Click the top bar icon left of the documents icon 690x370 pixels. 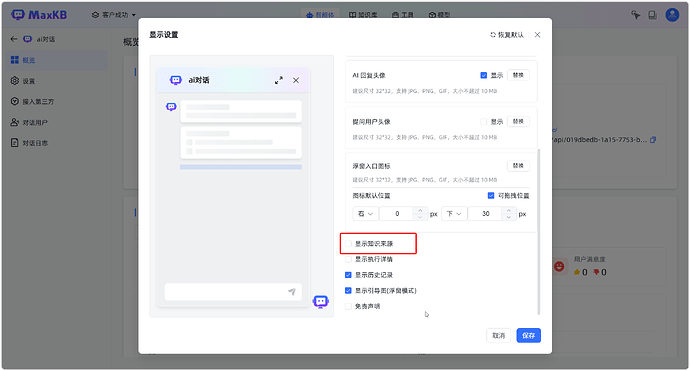pyautogui.click(x=635, y=15)
